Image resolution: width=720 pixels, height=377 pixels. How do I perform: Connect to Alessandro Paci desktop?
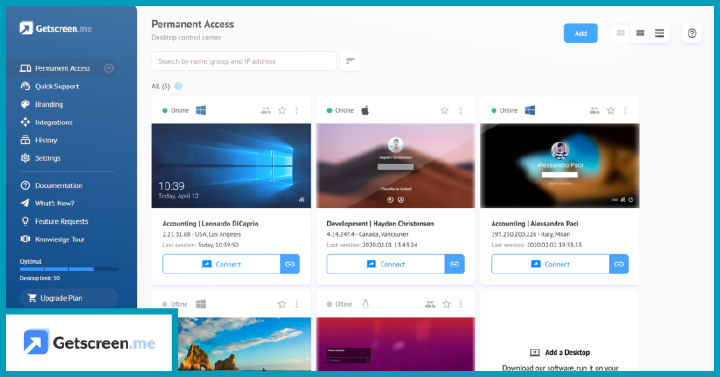pos(550,264)
